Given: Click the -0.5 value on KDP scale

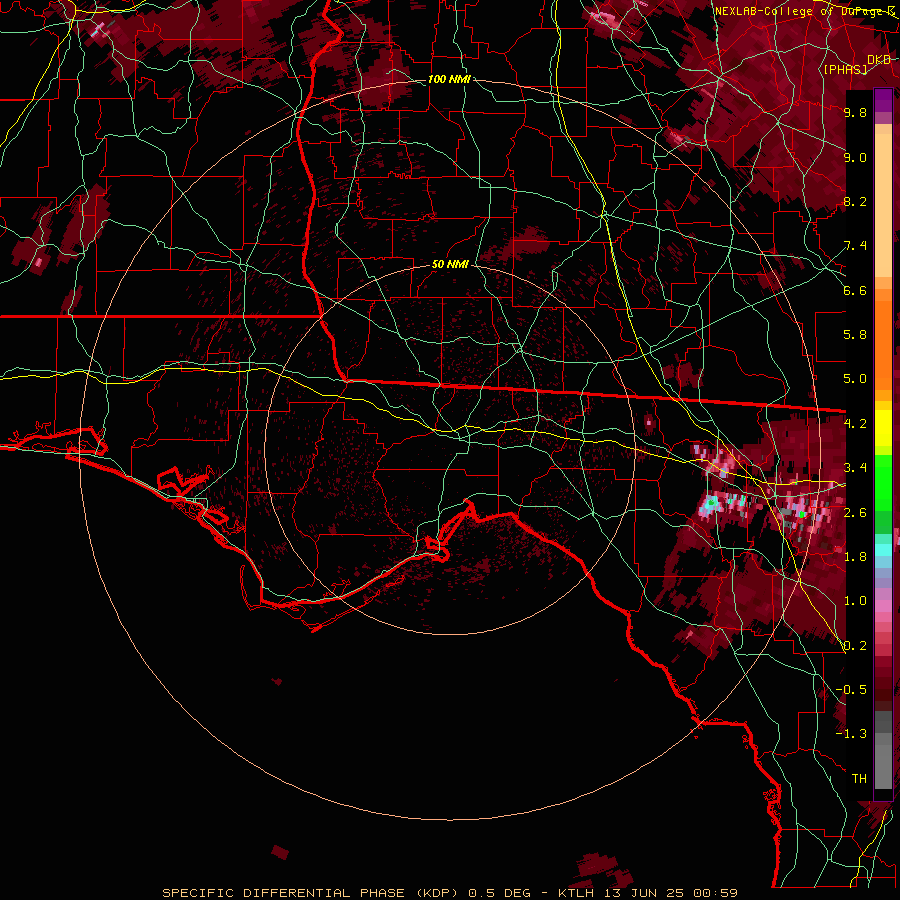Looking at the screenshot, I should click(x=851, y=690).
